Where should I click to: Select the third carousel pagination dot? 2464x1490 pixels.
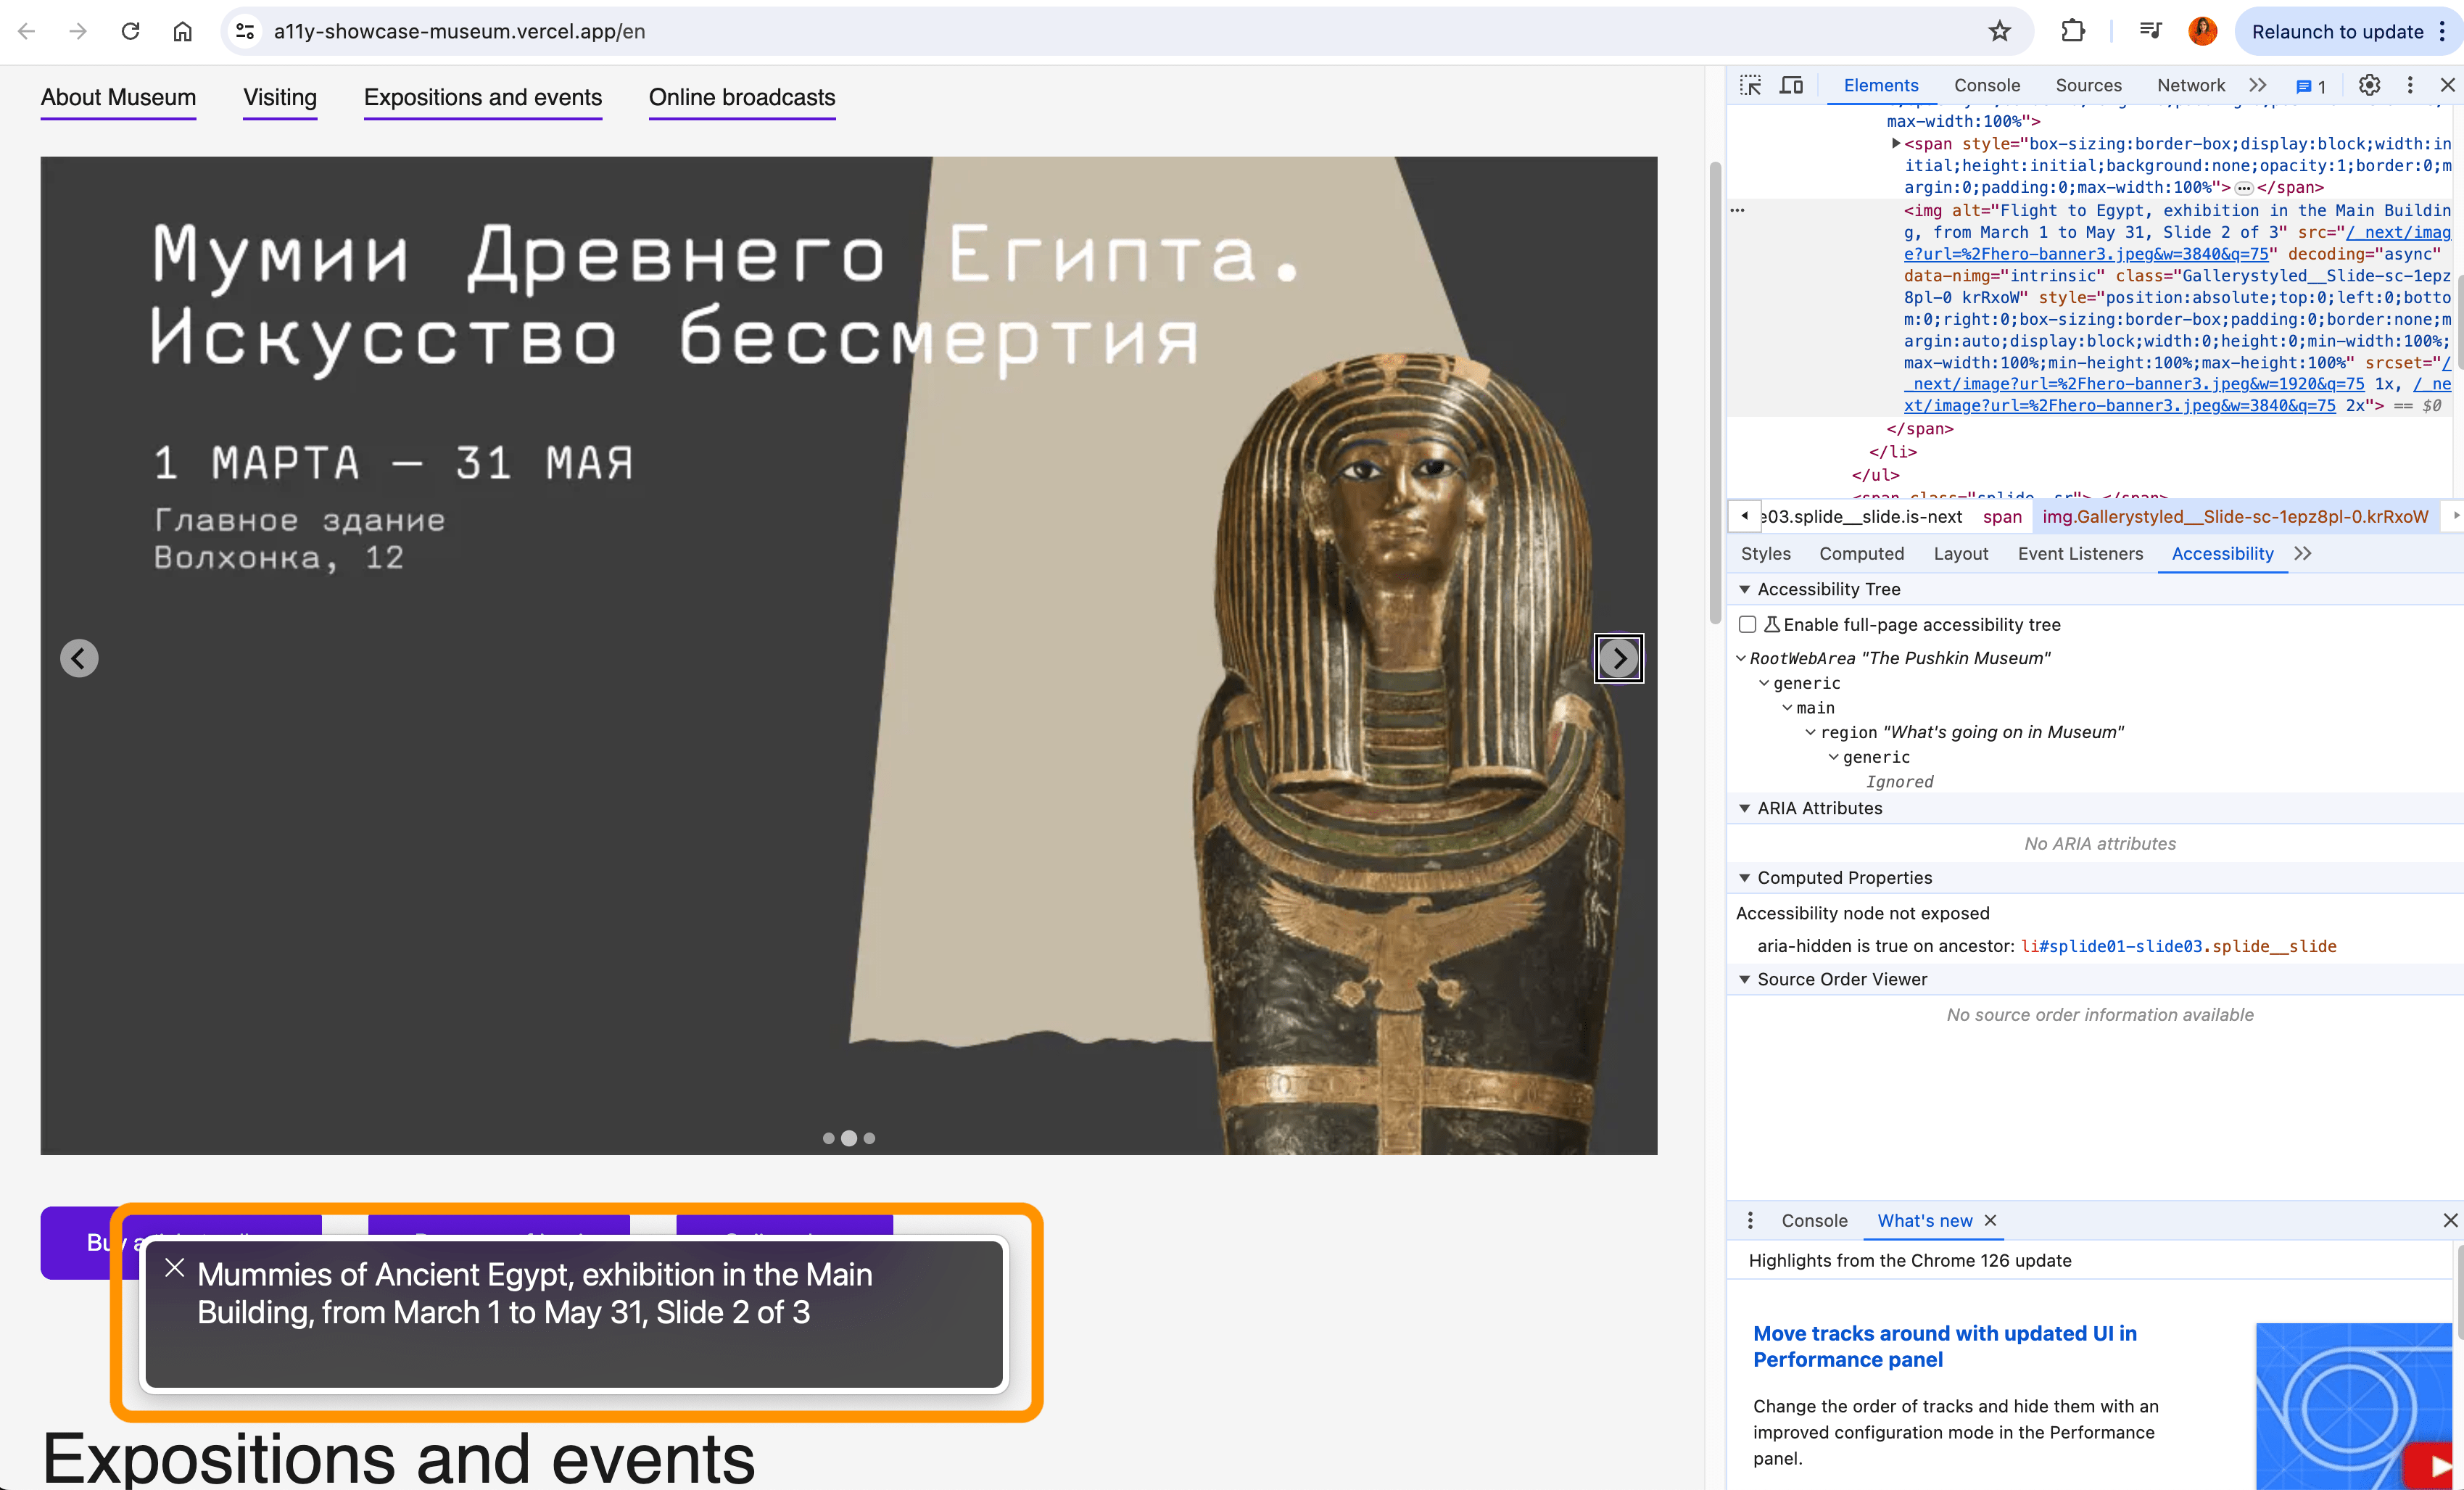869,1138
